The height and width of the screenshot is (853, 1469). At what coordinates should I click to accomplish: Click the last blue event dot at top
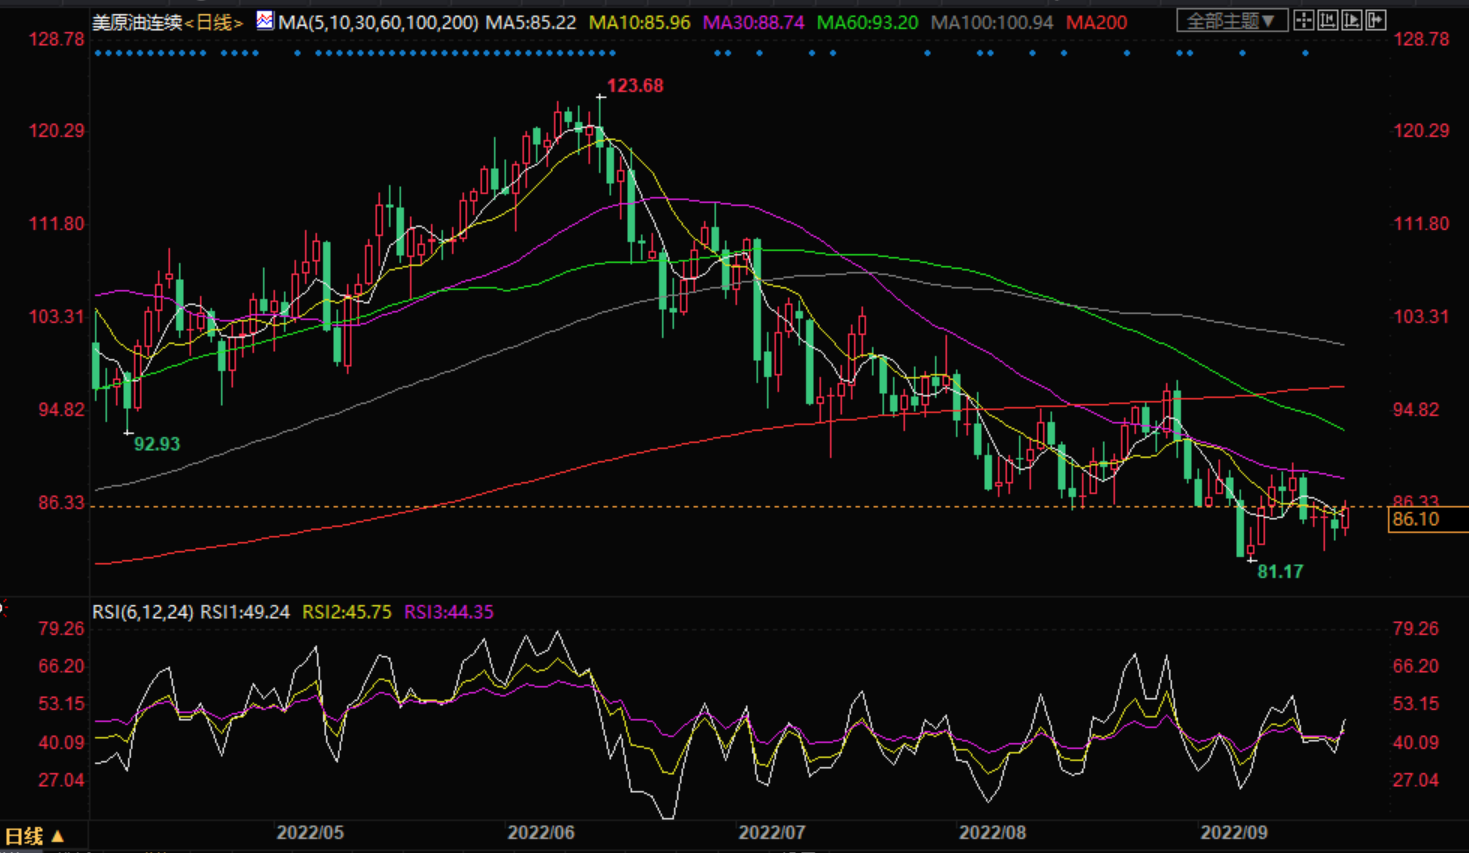[x=1305, y=53]
